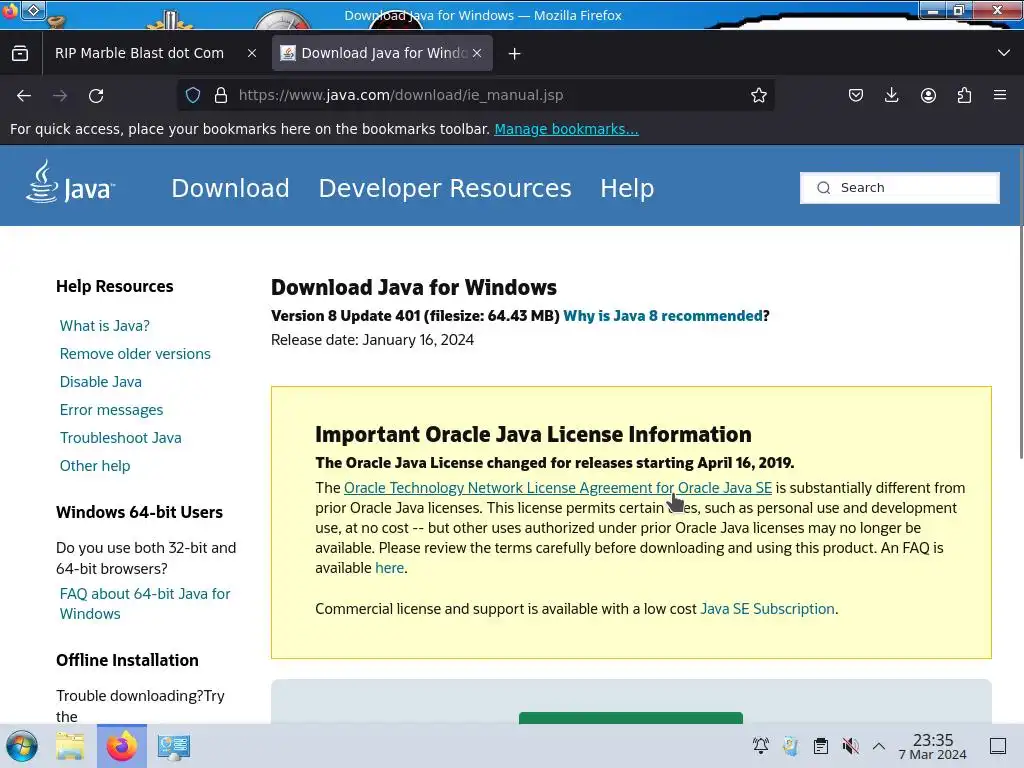Open Firefox View recent browsing icon
Viewport: 1024px width, 768px height.
point(20,54)
